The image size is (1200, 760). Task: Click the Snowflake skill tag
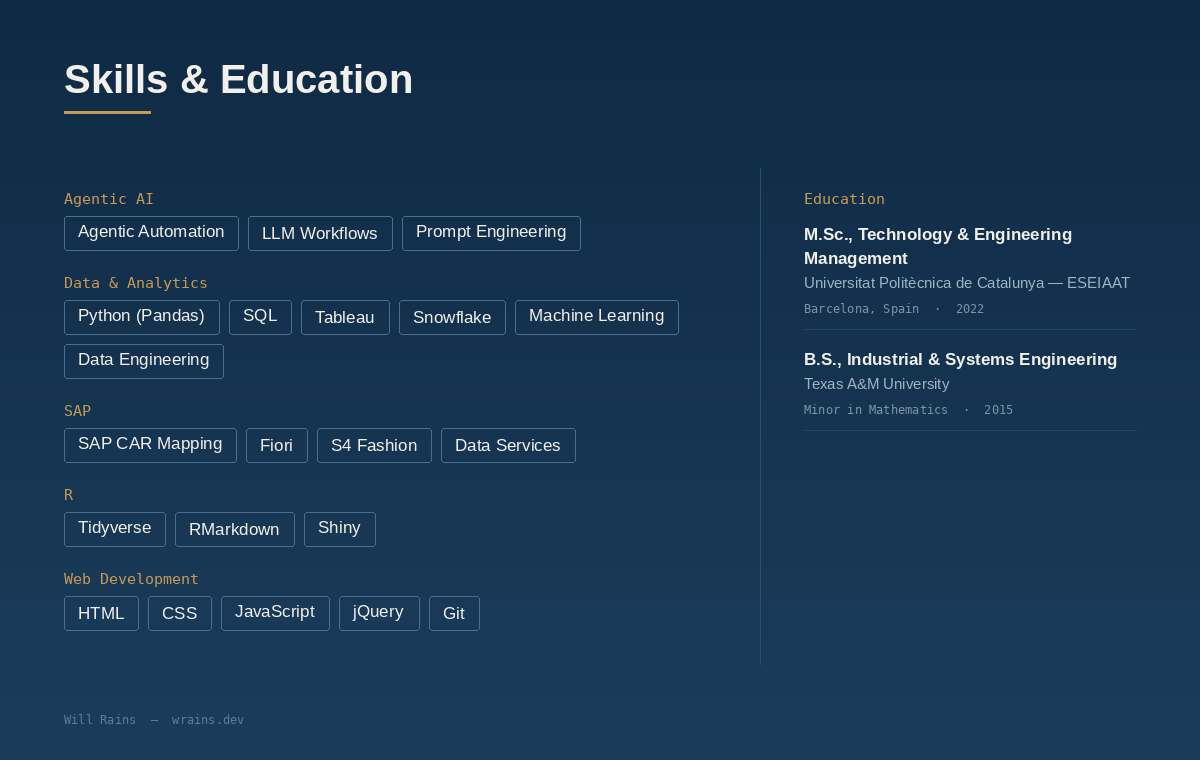click(452, 317)
